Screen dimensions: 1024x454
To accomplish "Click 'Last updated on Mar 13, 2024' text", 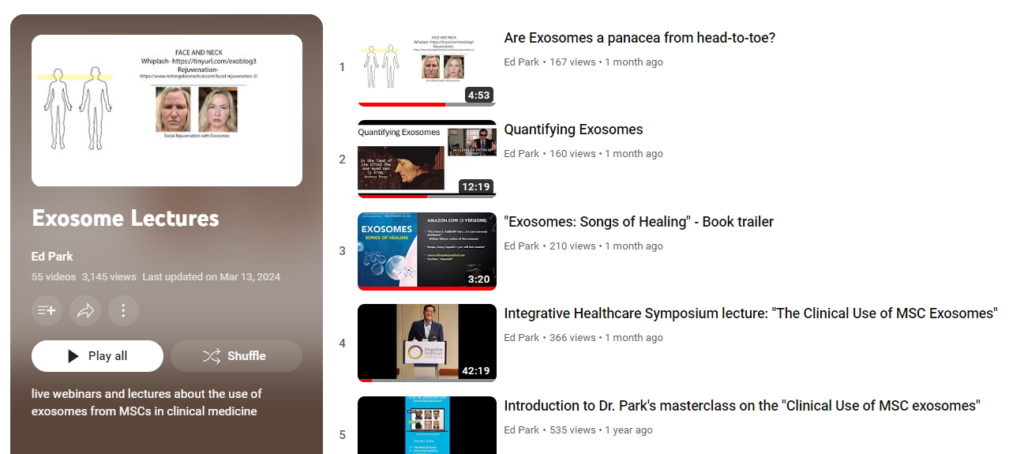I will (x=211, y=277).
